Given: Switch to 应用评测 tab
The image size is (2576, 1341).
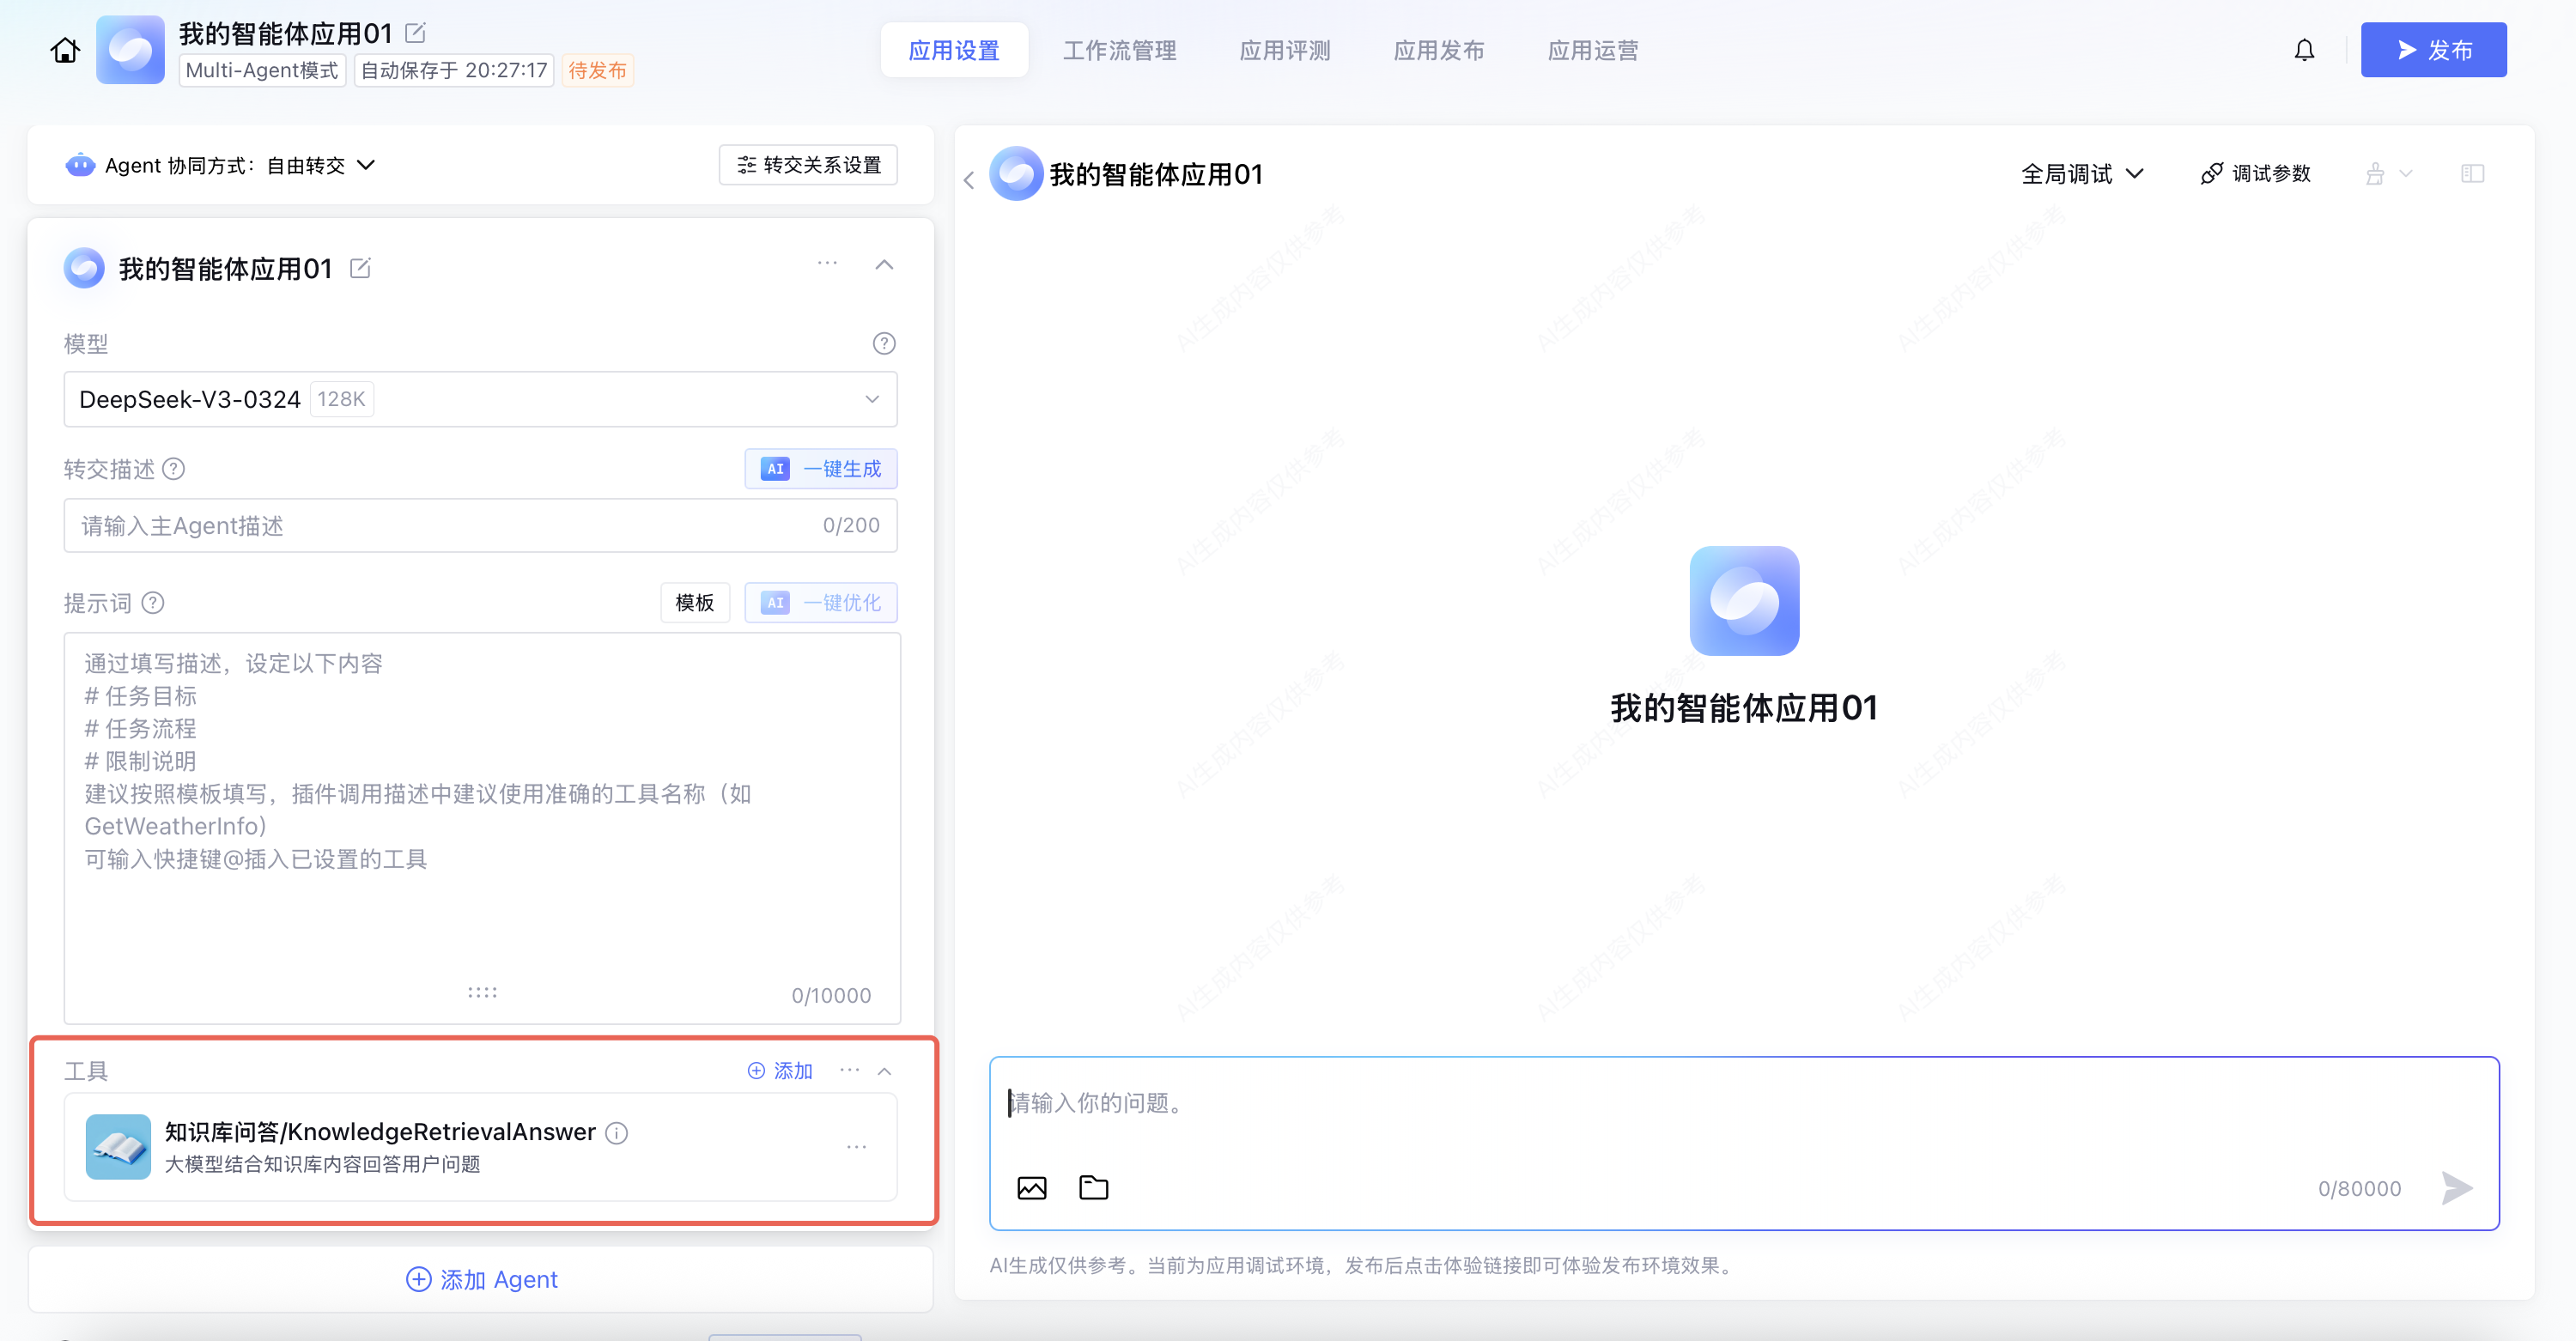Looking at the screenshot, I should tap(1284, 50).
